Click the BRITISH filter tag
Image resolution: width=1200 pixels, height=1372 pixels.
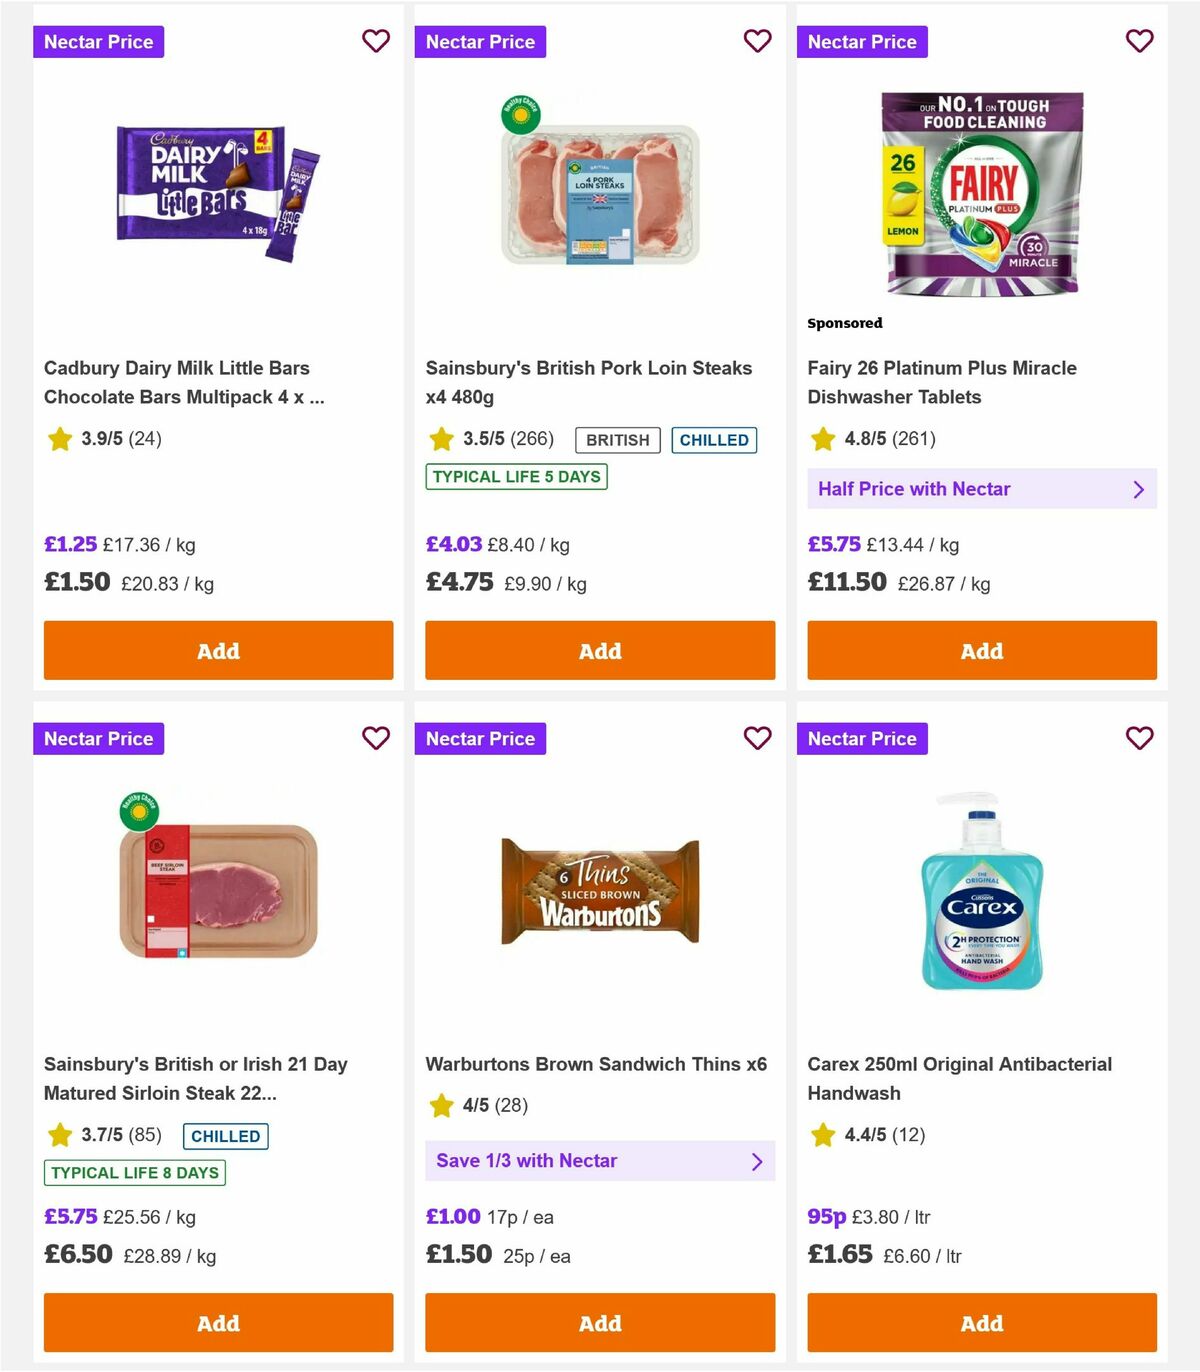click(617, 440)
